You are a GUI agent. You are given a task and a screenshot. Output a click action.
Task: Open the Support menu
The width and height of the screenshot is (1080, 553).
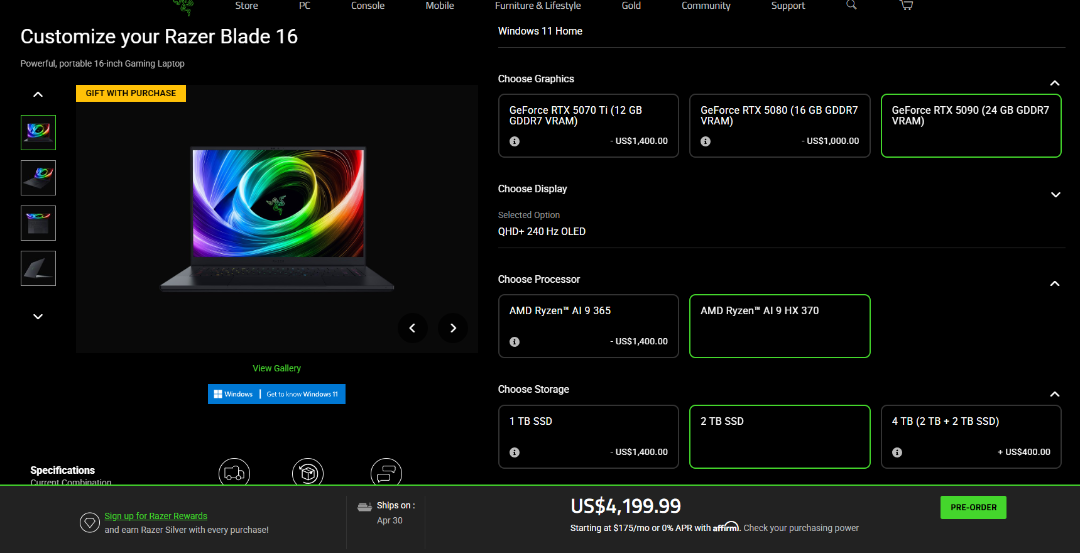pos(788,6)
